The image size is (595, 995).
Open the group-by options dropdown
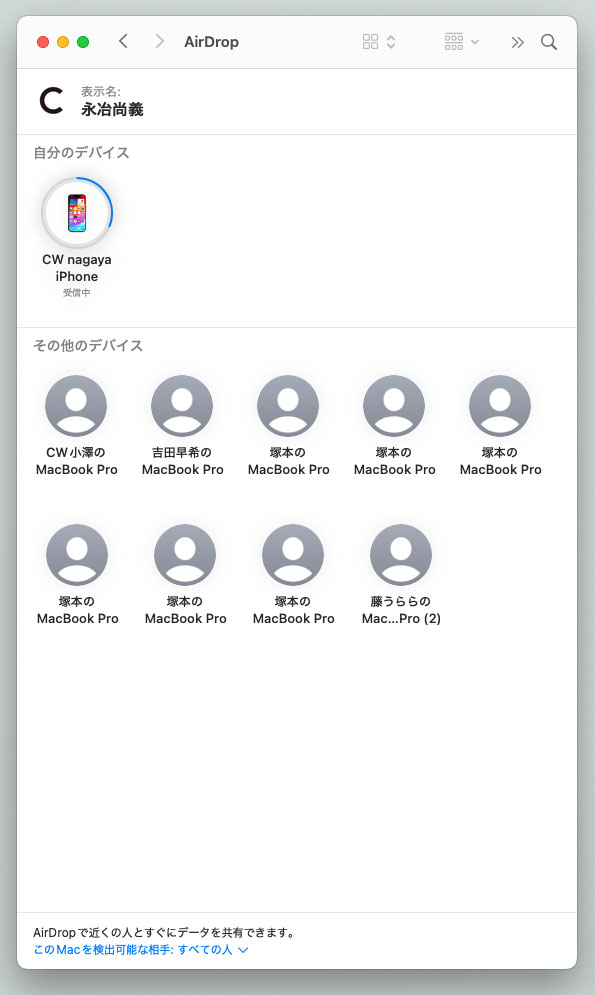click(461, 42)
